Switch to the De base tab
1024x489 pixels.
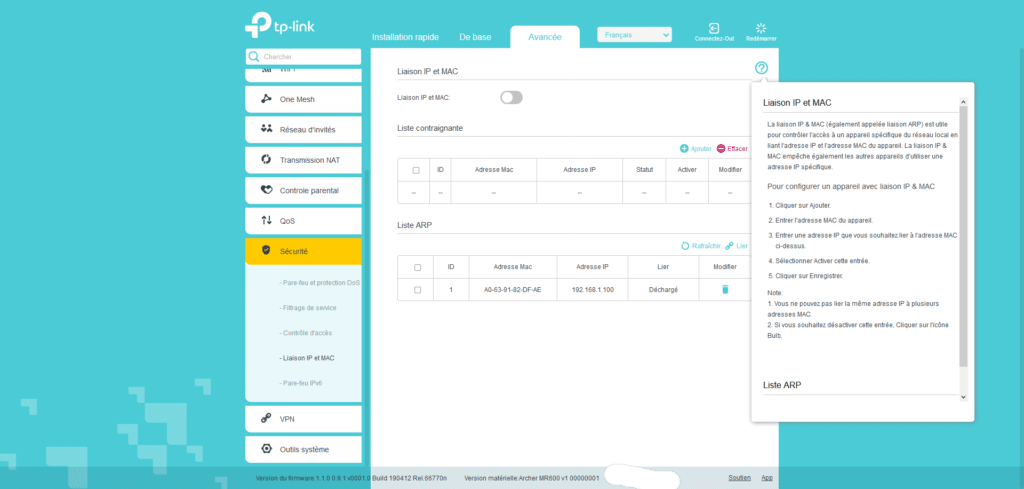475,37
